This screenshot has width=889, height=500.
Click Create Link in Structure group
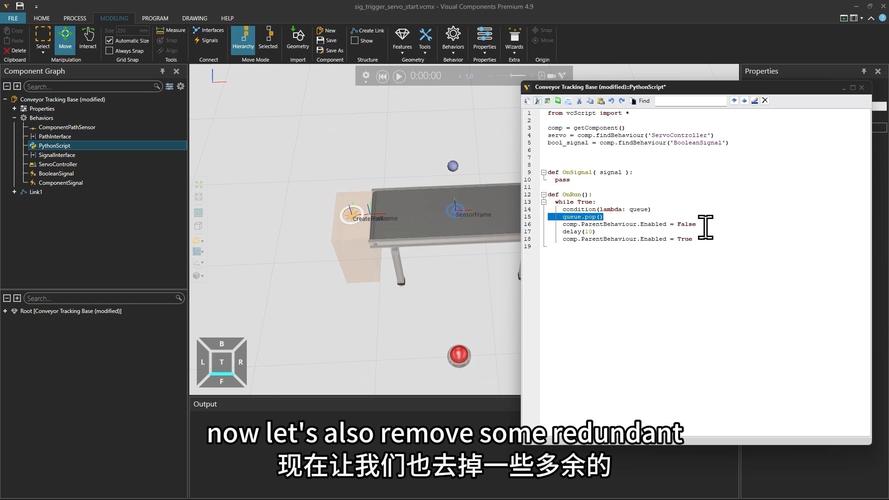tap(367, 30)
